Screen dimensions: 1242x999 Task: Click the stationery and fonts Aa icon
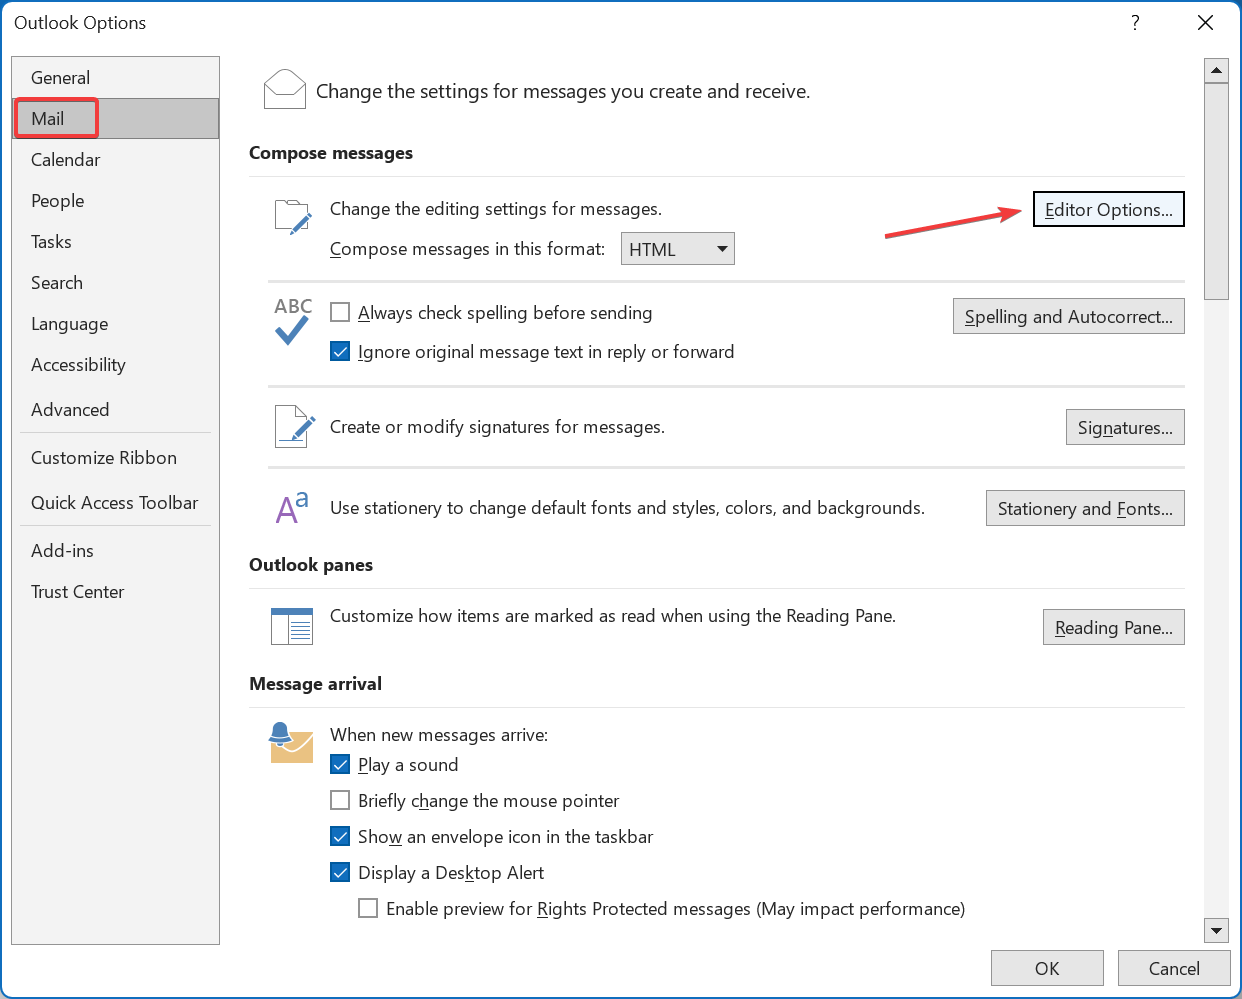[x=292, y=508]
